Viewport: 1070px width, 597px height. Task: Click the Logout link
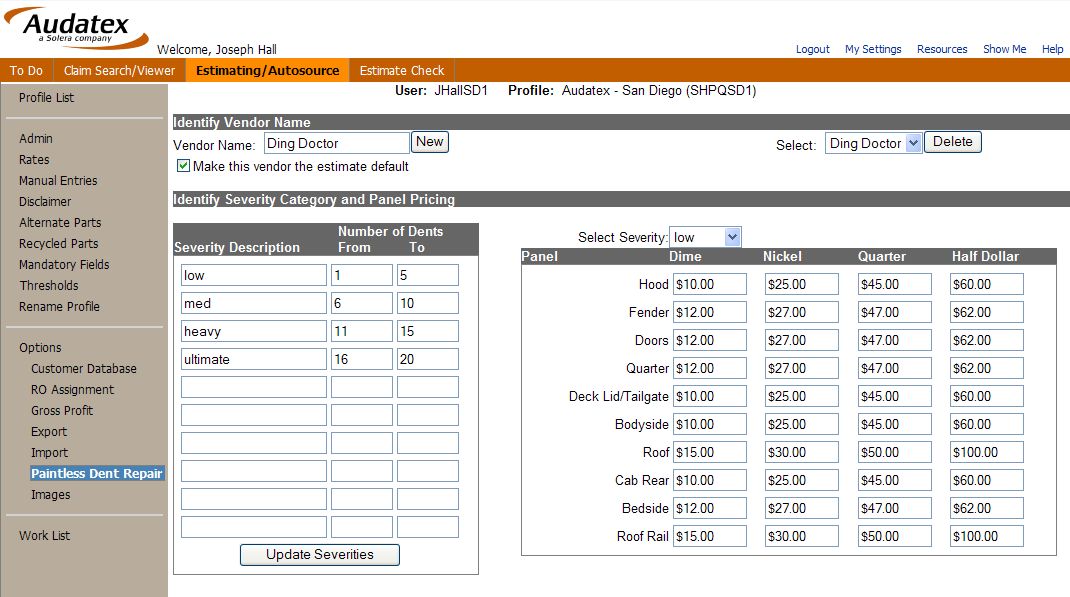click(813, 49)
